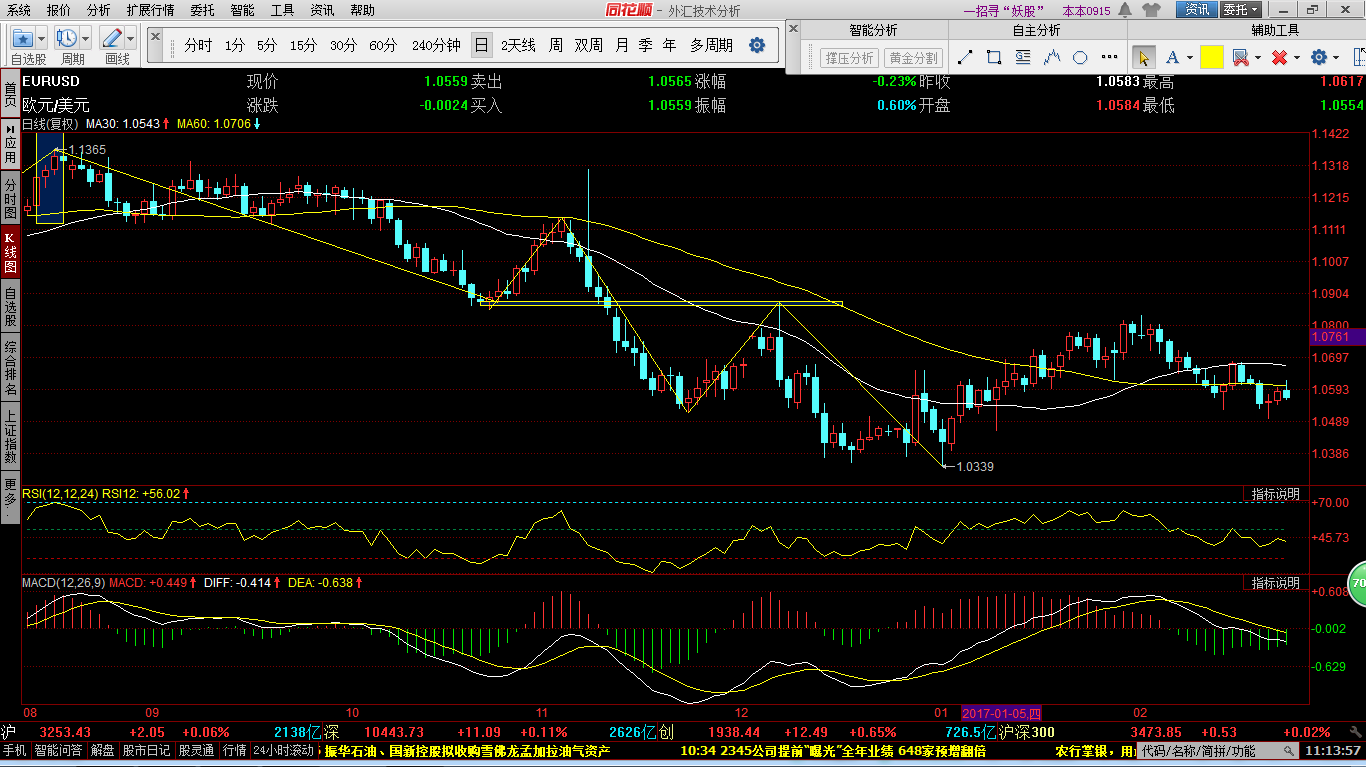
Task: Switch to the K线图 side tab
Action: (x=10, y=254)
